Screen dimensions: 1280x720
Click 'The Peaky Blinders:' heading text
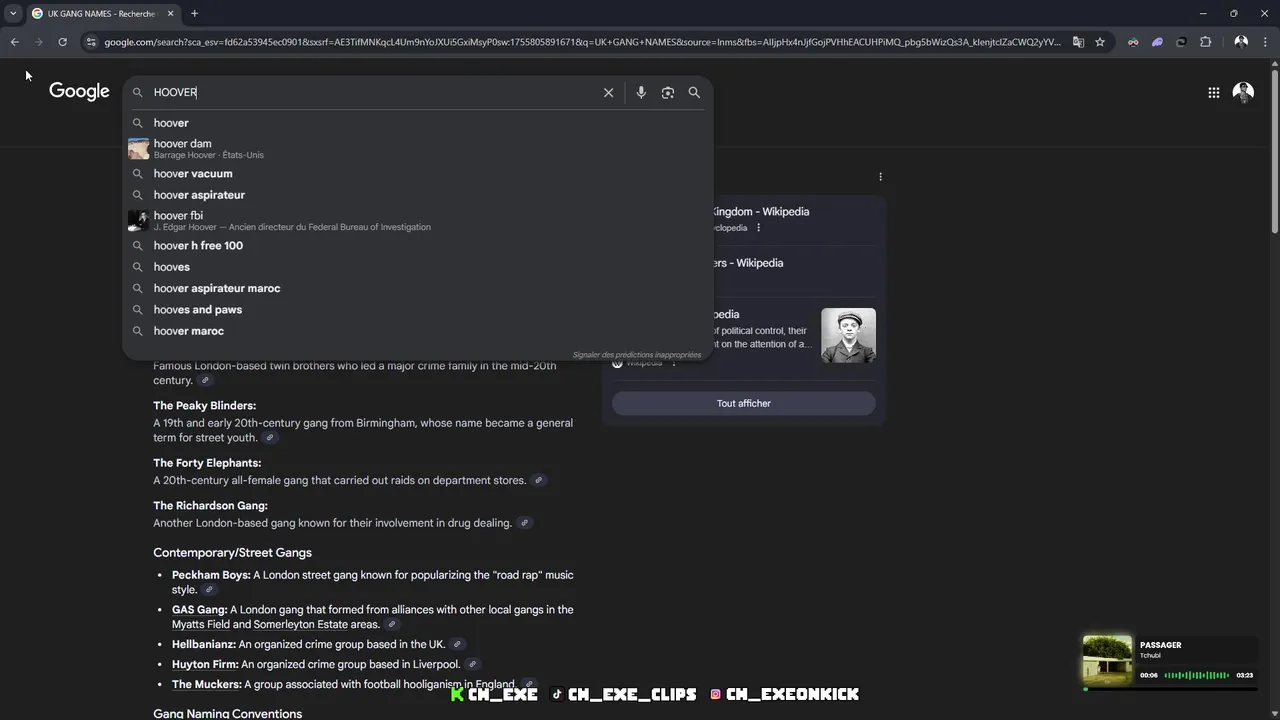[204, 406]
